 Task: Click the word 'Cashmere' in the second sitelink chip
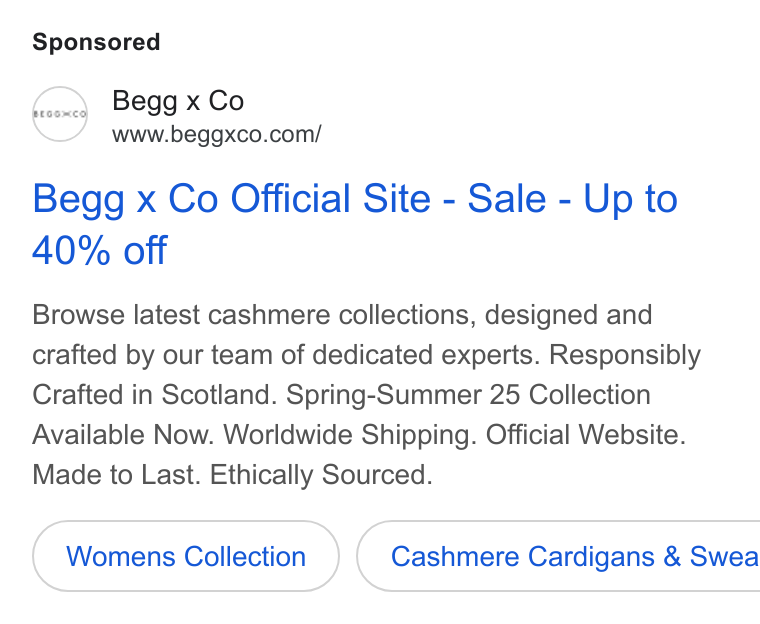point(455,556)
